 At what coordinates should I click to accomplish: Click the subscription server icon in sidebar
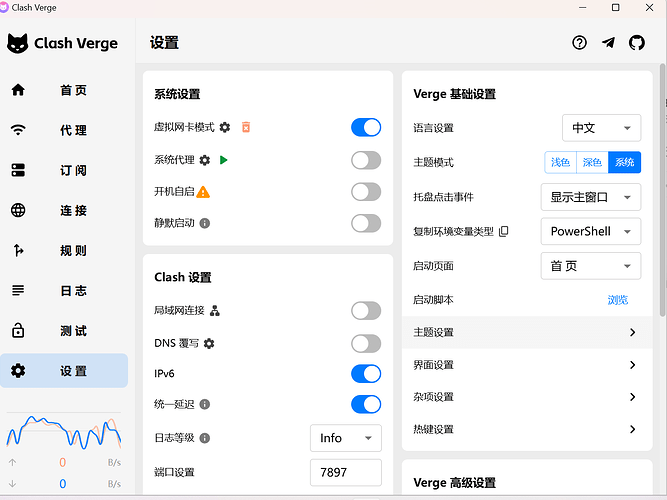18,170
